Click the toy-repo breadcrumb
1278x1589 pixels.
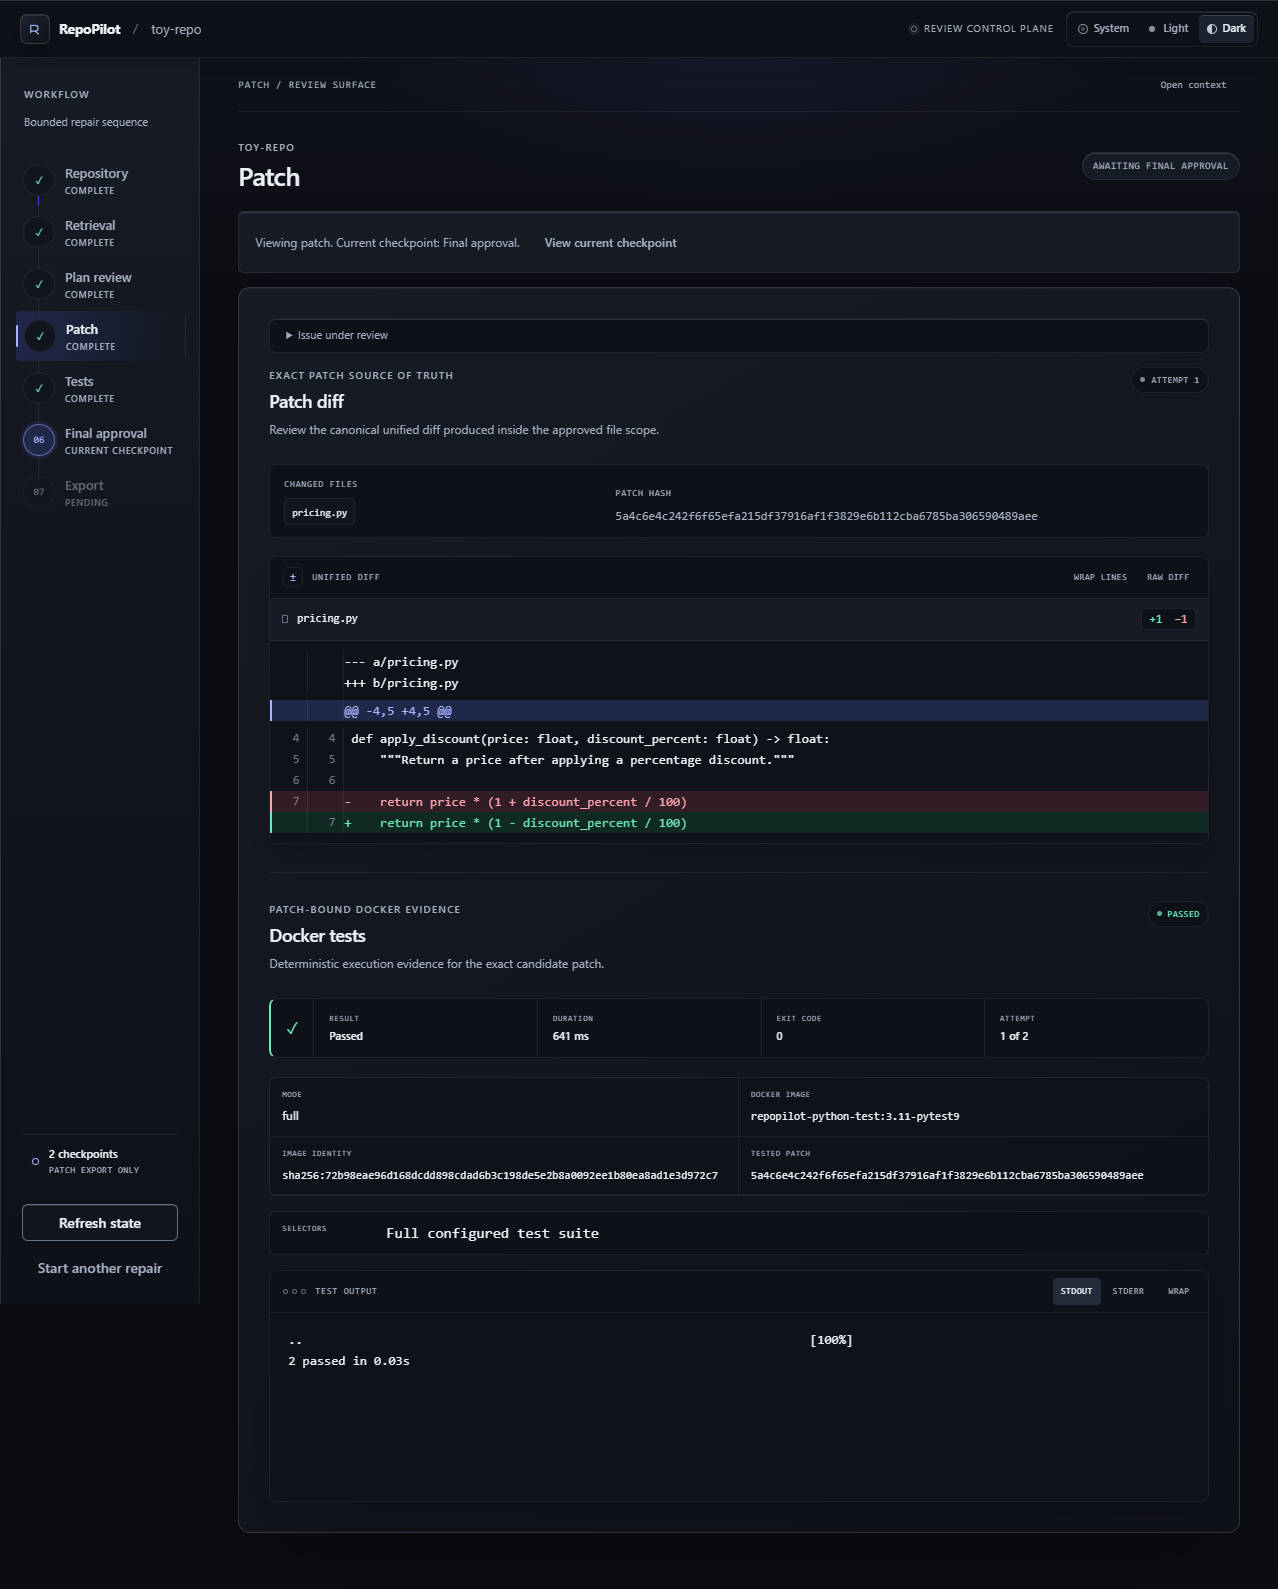click(176, 29)
